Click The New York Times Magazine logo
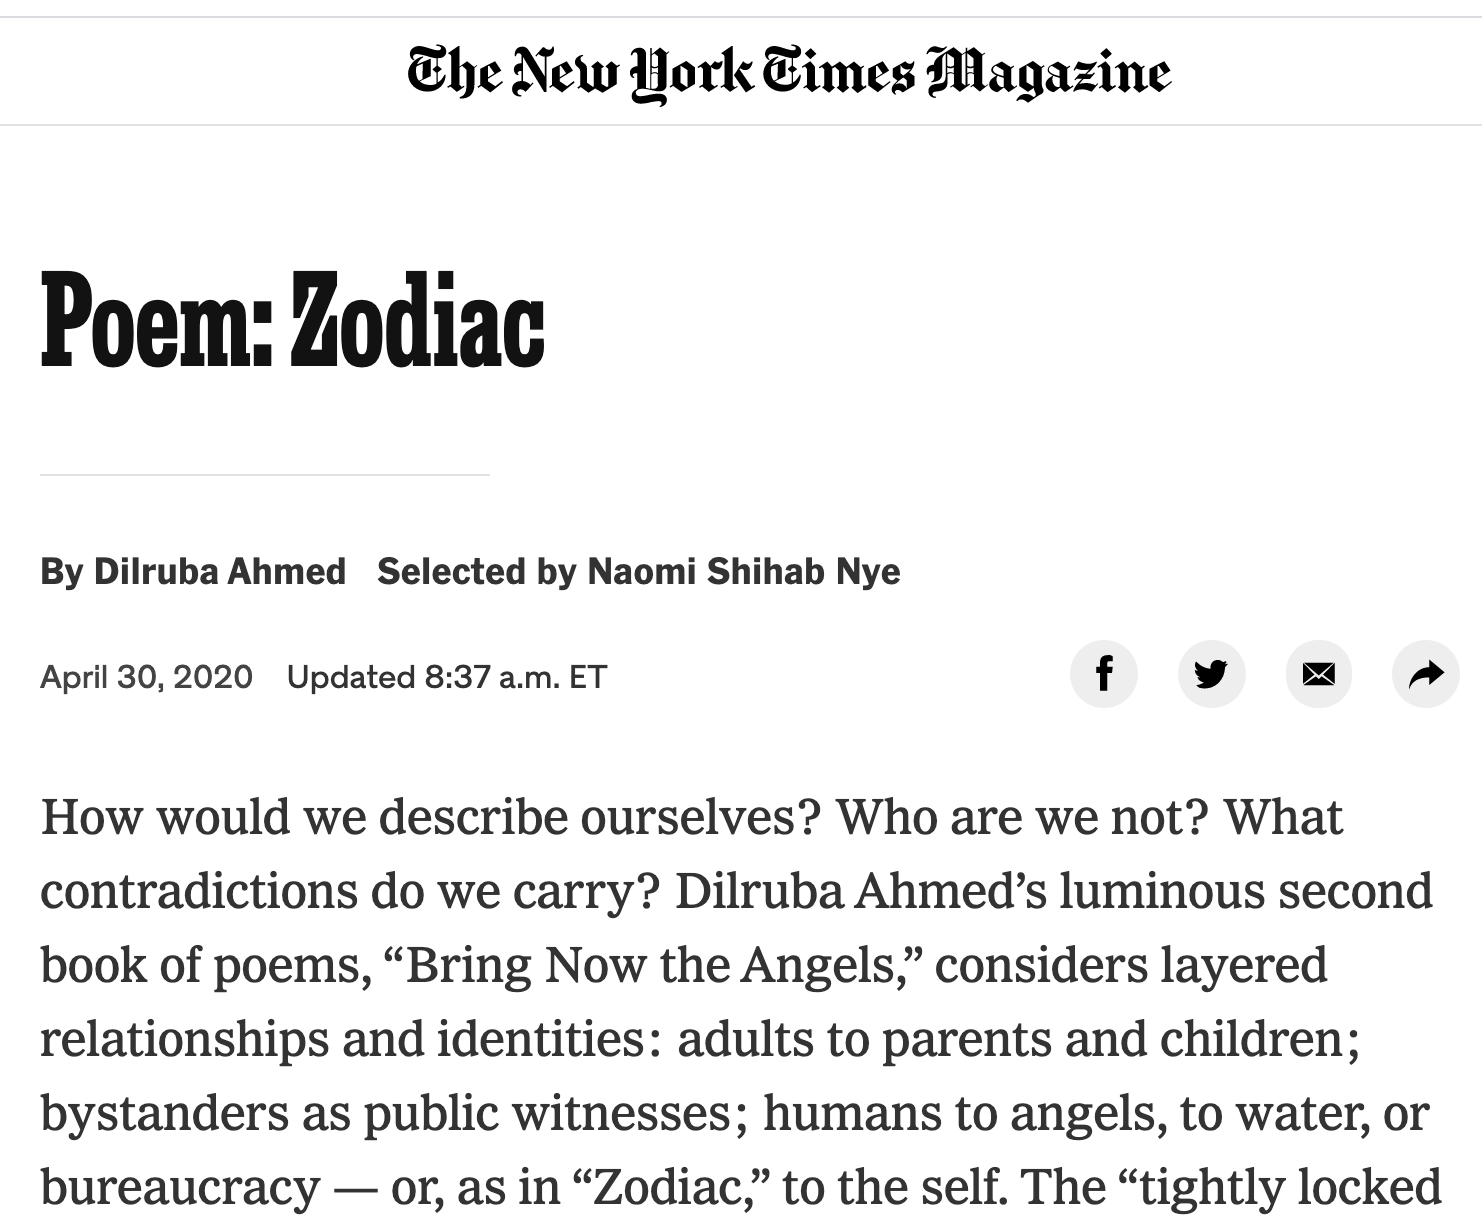This screenshot has height=1228, width=1482. click(789, 72)
